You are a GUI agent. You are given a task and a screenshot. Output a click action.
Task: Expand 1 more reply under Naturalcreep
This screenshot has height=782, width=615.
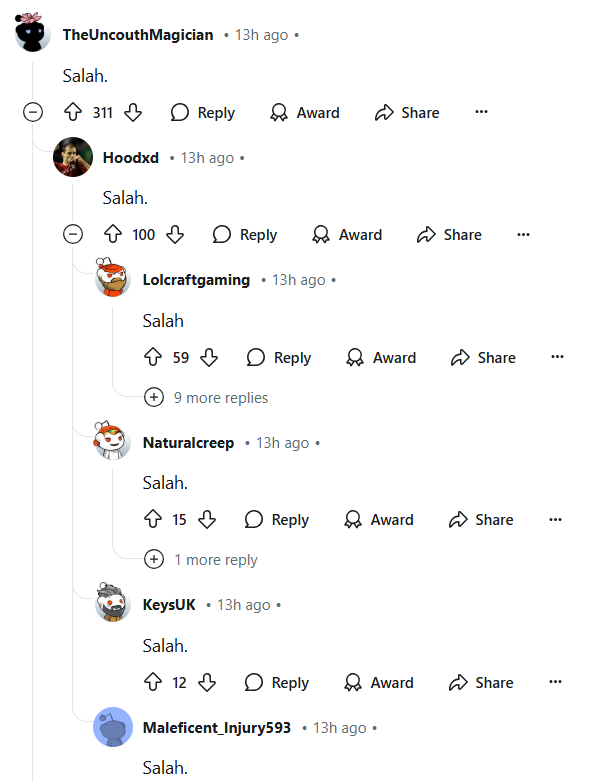tap(201, 560)
